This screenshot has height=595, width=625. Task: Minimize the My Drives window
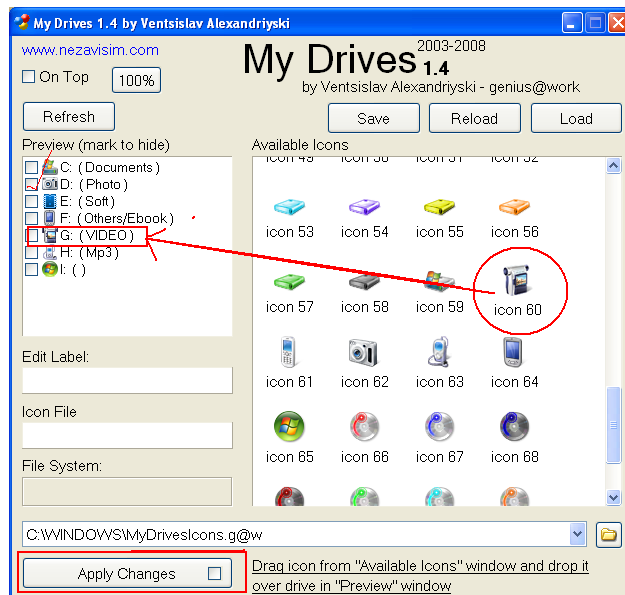572,23
